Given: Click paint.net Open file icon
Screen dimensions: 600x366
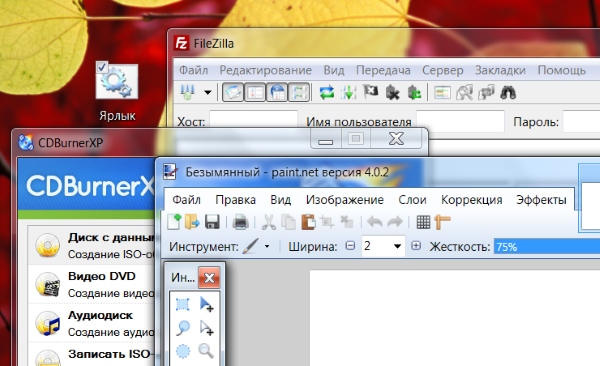Looking at the screenshot, I should [x=192, y=222].
